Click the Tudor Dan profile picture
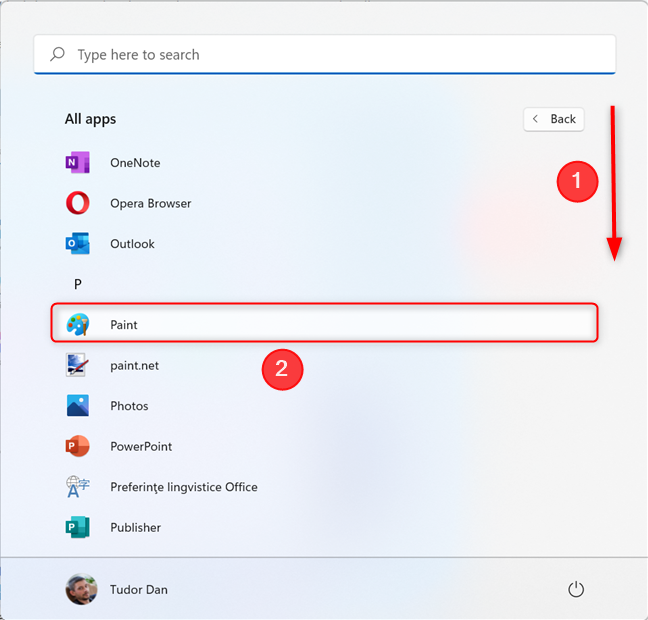This screenshot has width=648, height=620. point(81,589)
